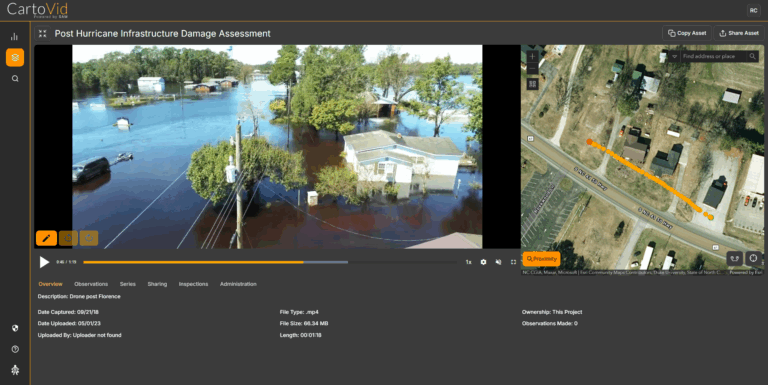Zoom out on the map
This screenshot has height=385, width=768.
532,69
